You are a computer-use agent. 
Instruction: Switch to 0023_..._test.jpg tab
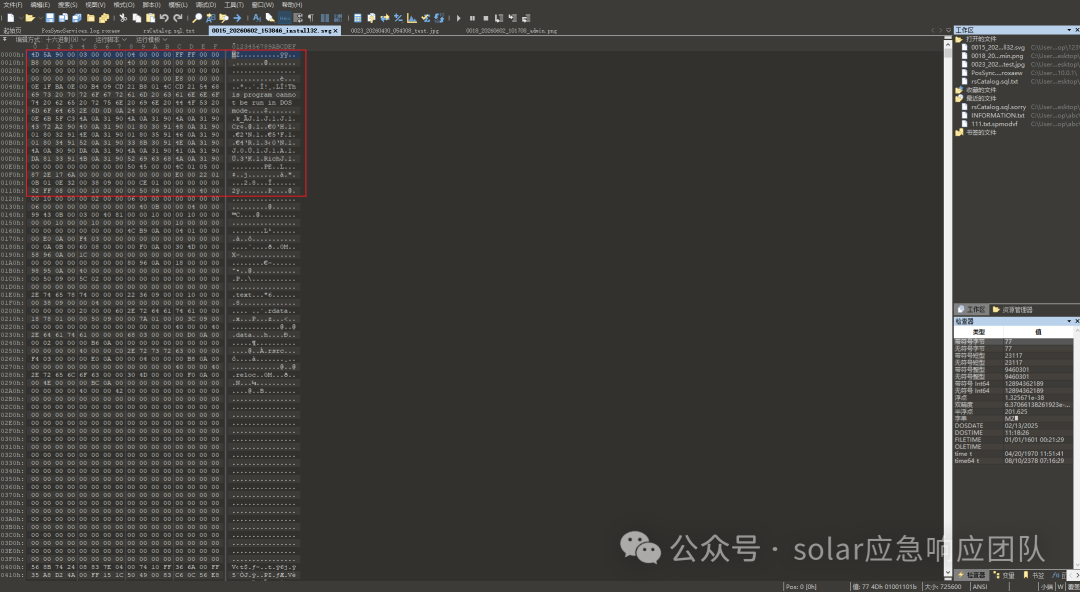coord(395,30)
